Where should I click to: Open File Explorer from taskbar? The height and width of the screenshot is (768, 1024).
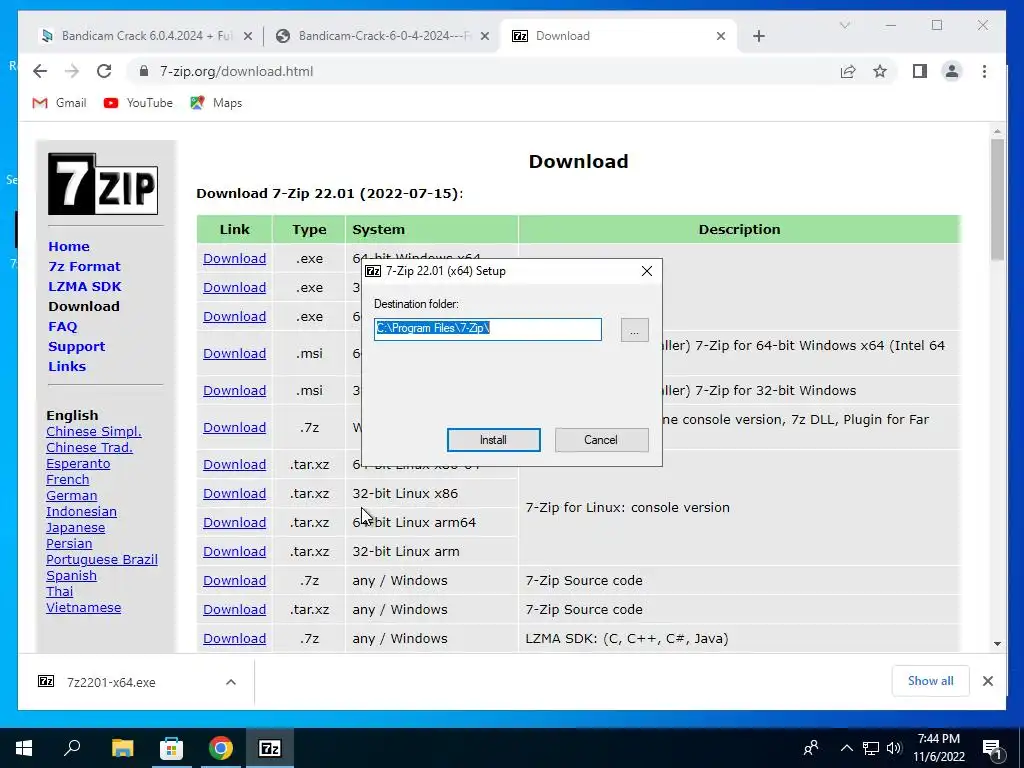tap(122, 748)
